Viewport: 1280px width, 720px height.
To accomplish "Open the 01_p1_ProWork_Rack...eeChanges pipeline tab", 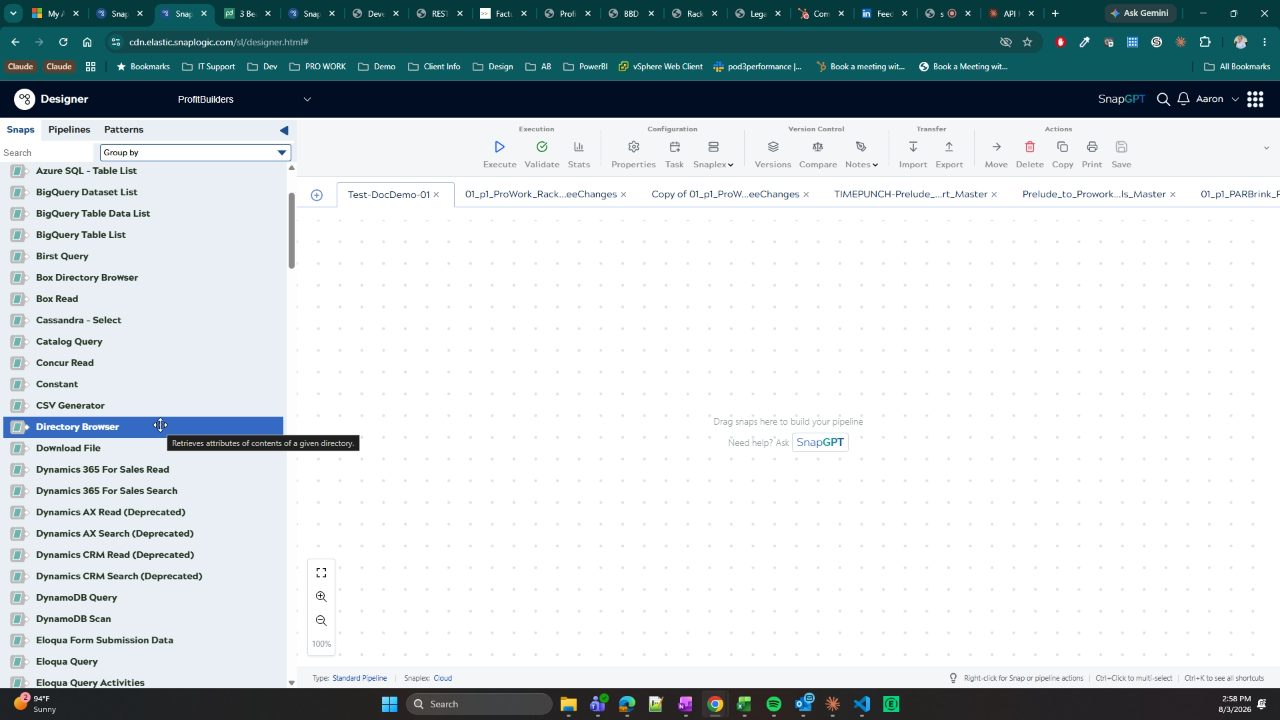I will tap(541, 194).
